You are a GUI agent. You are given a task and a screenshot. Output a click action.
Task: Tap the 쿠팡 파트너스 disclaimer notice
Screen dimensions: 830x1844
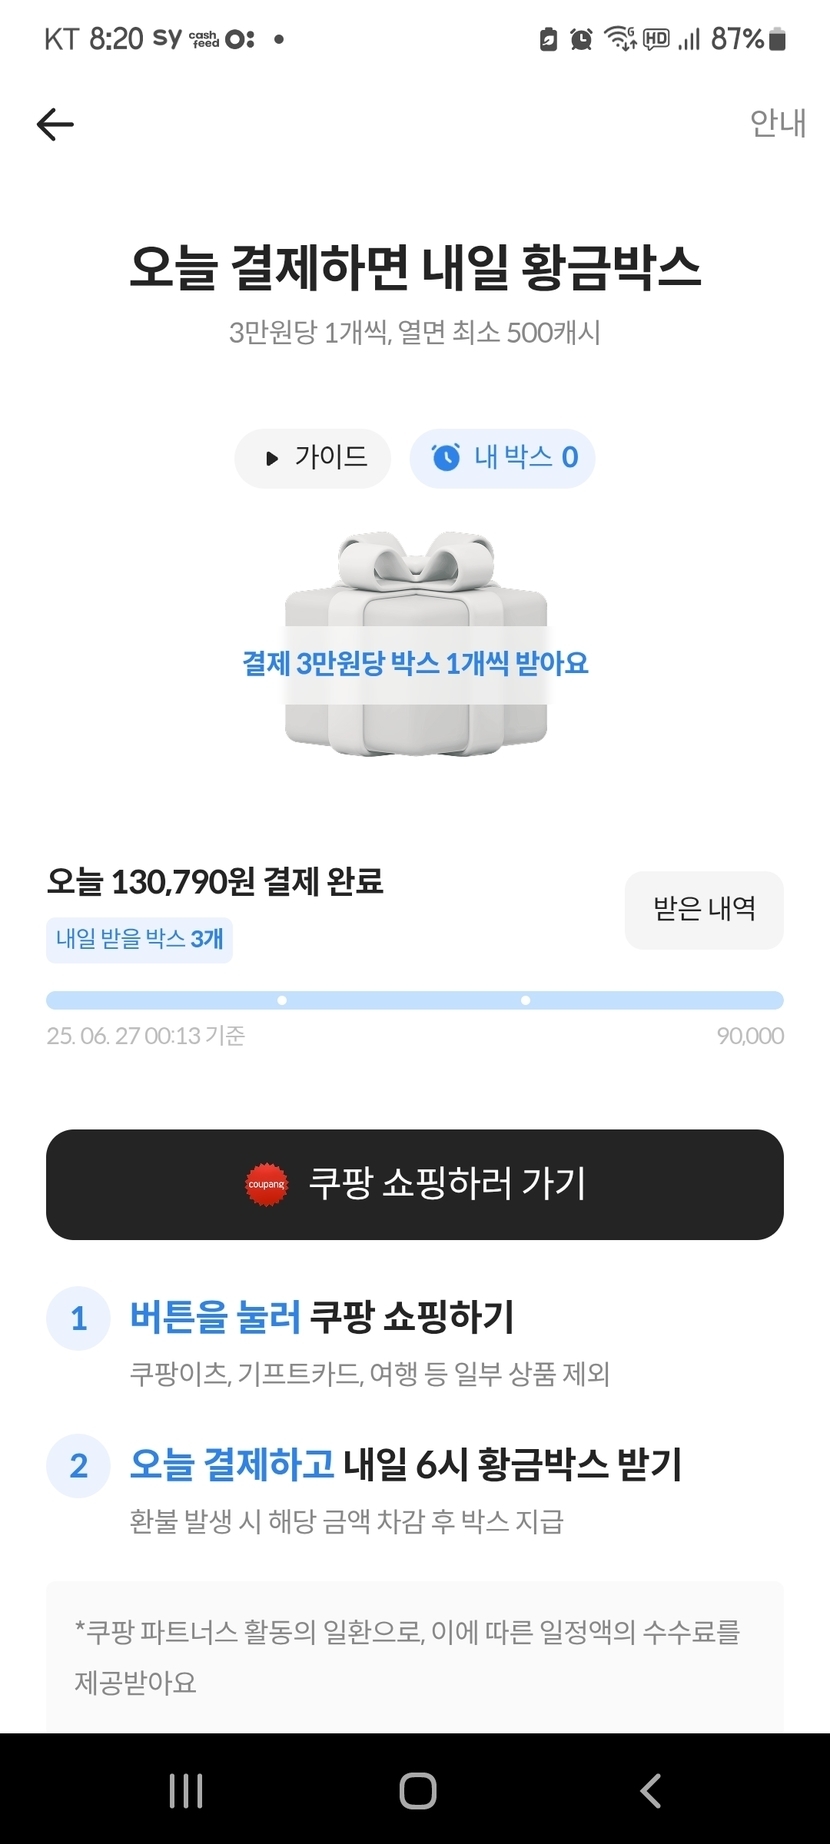point(415,1656)
